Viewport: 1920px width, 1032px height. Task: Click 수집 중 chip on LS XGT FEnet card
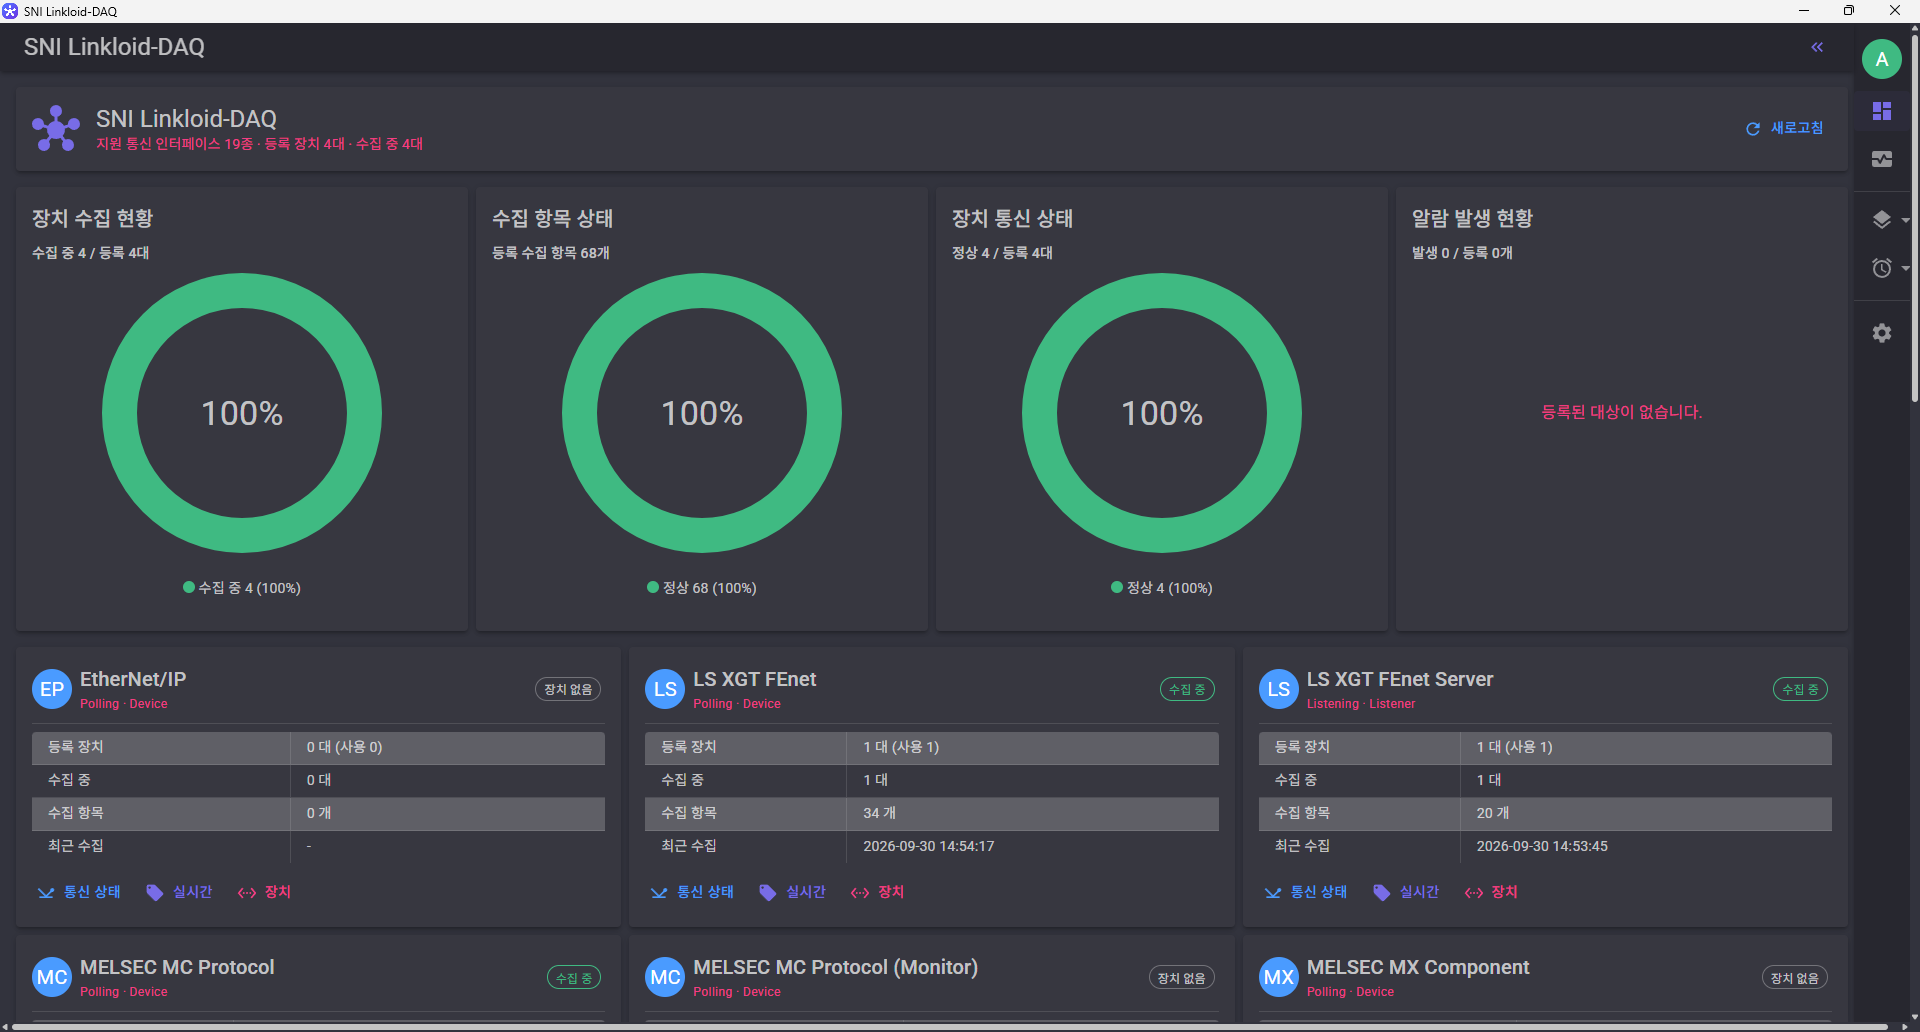(x=1187, y=689)
